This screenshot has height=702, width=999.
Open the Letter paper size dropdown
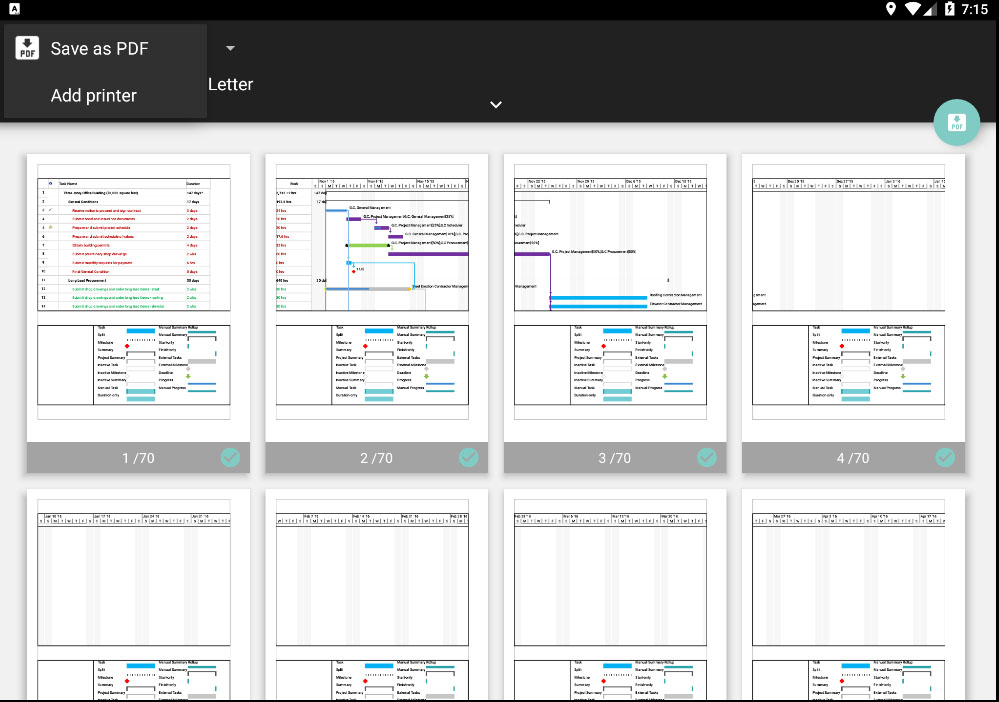tap(230, 84)
